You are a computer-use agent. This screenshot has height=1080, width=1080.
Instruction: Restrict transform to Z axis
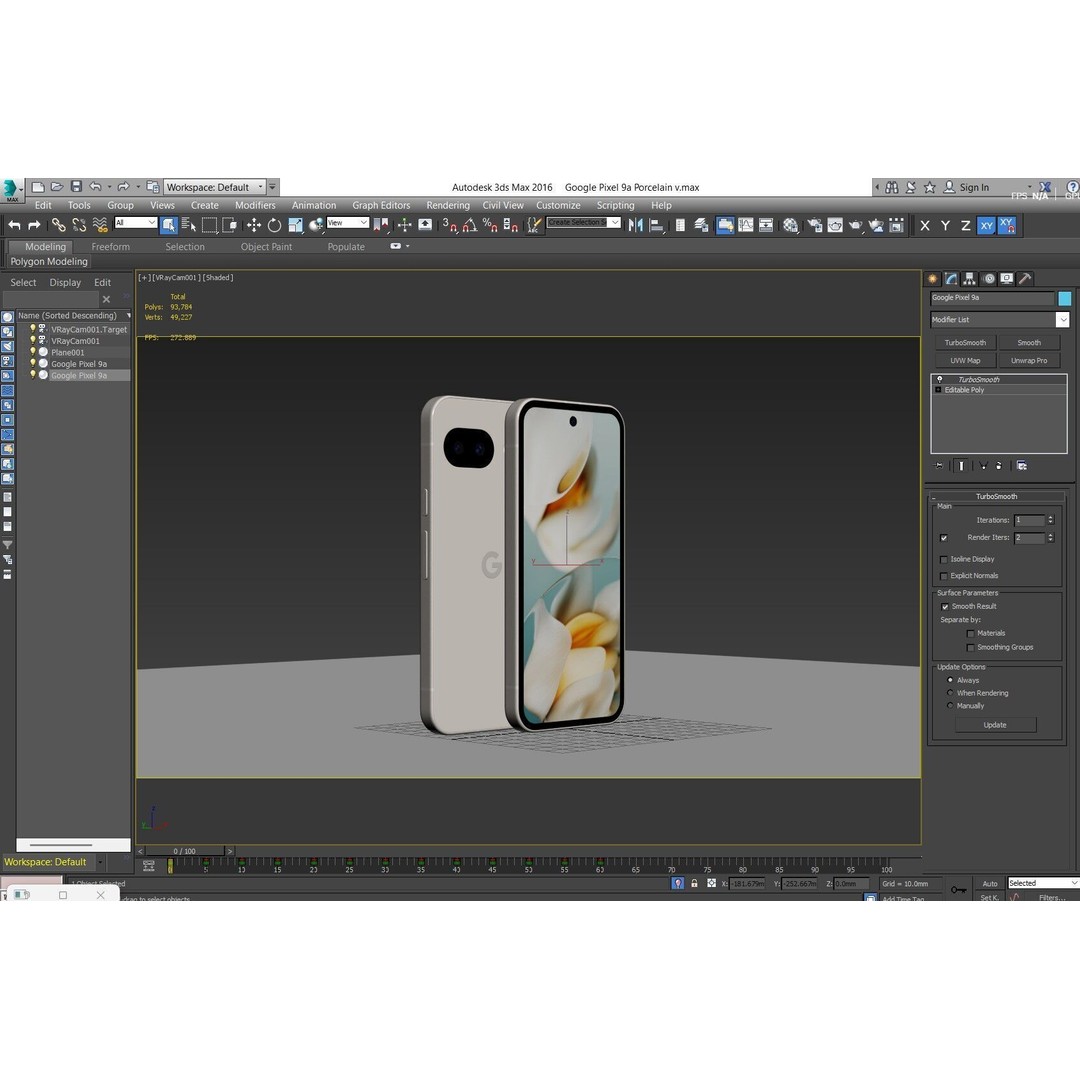coord(966,225)
